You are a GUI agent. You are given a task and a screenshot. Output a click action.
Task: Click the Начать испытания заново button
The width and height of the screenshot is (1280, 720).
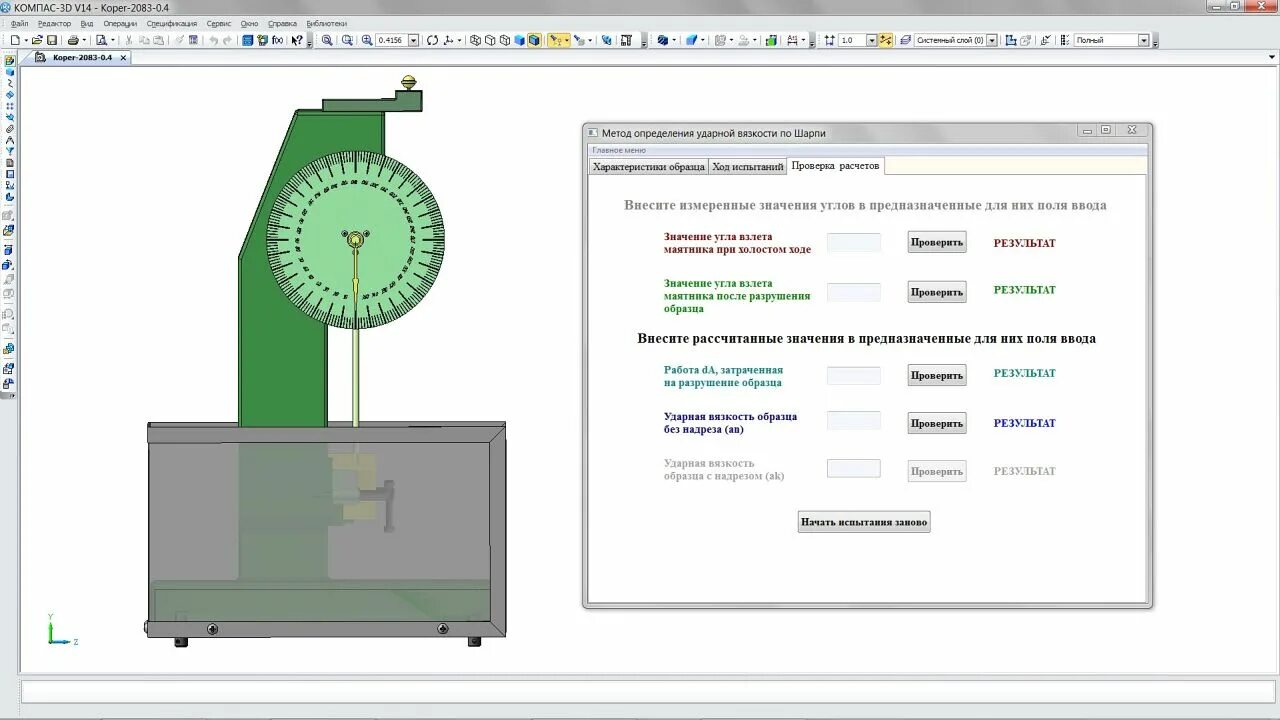[864, 522]
